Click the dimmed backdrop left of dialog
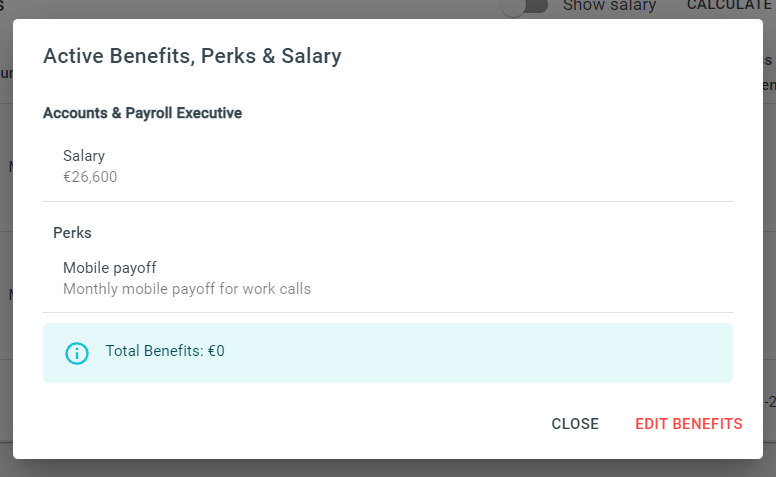The image size is (776, 477). click(6, 238)
